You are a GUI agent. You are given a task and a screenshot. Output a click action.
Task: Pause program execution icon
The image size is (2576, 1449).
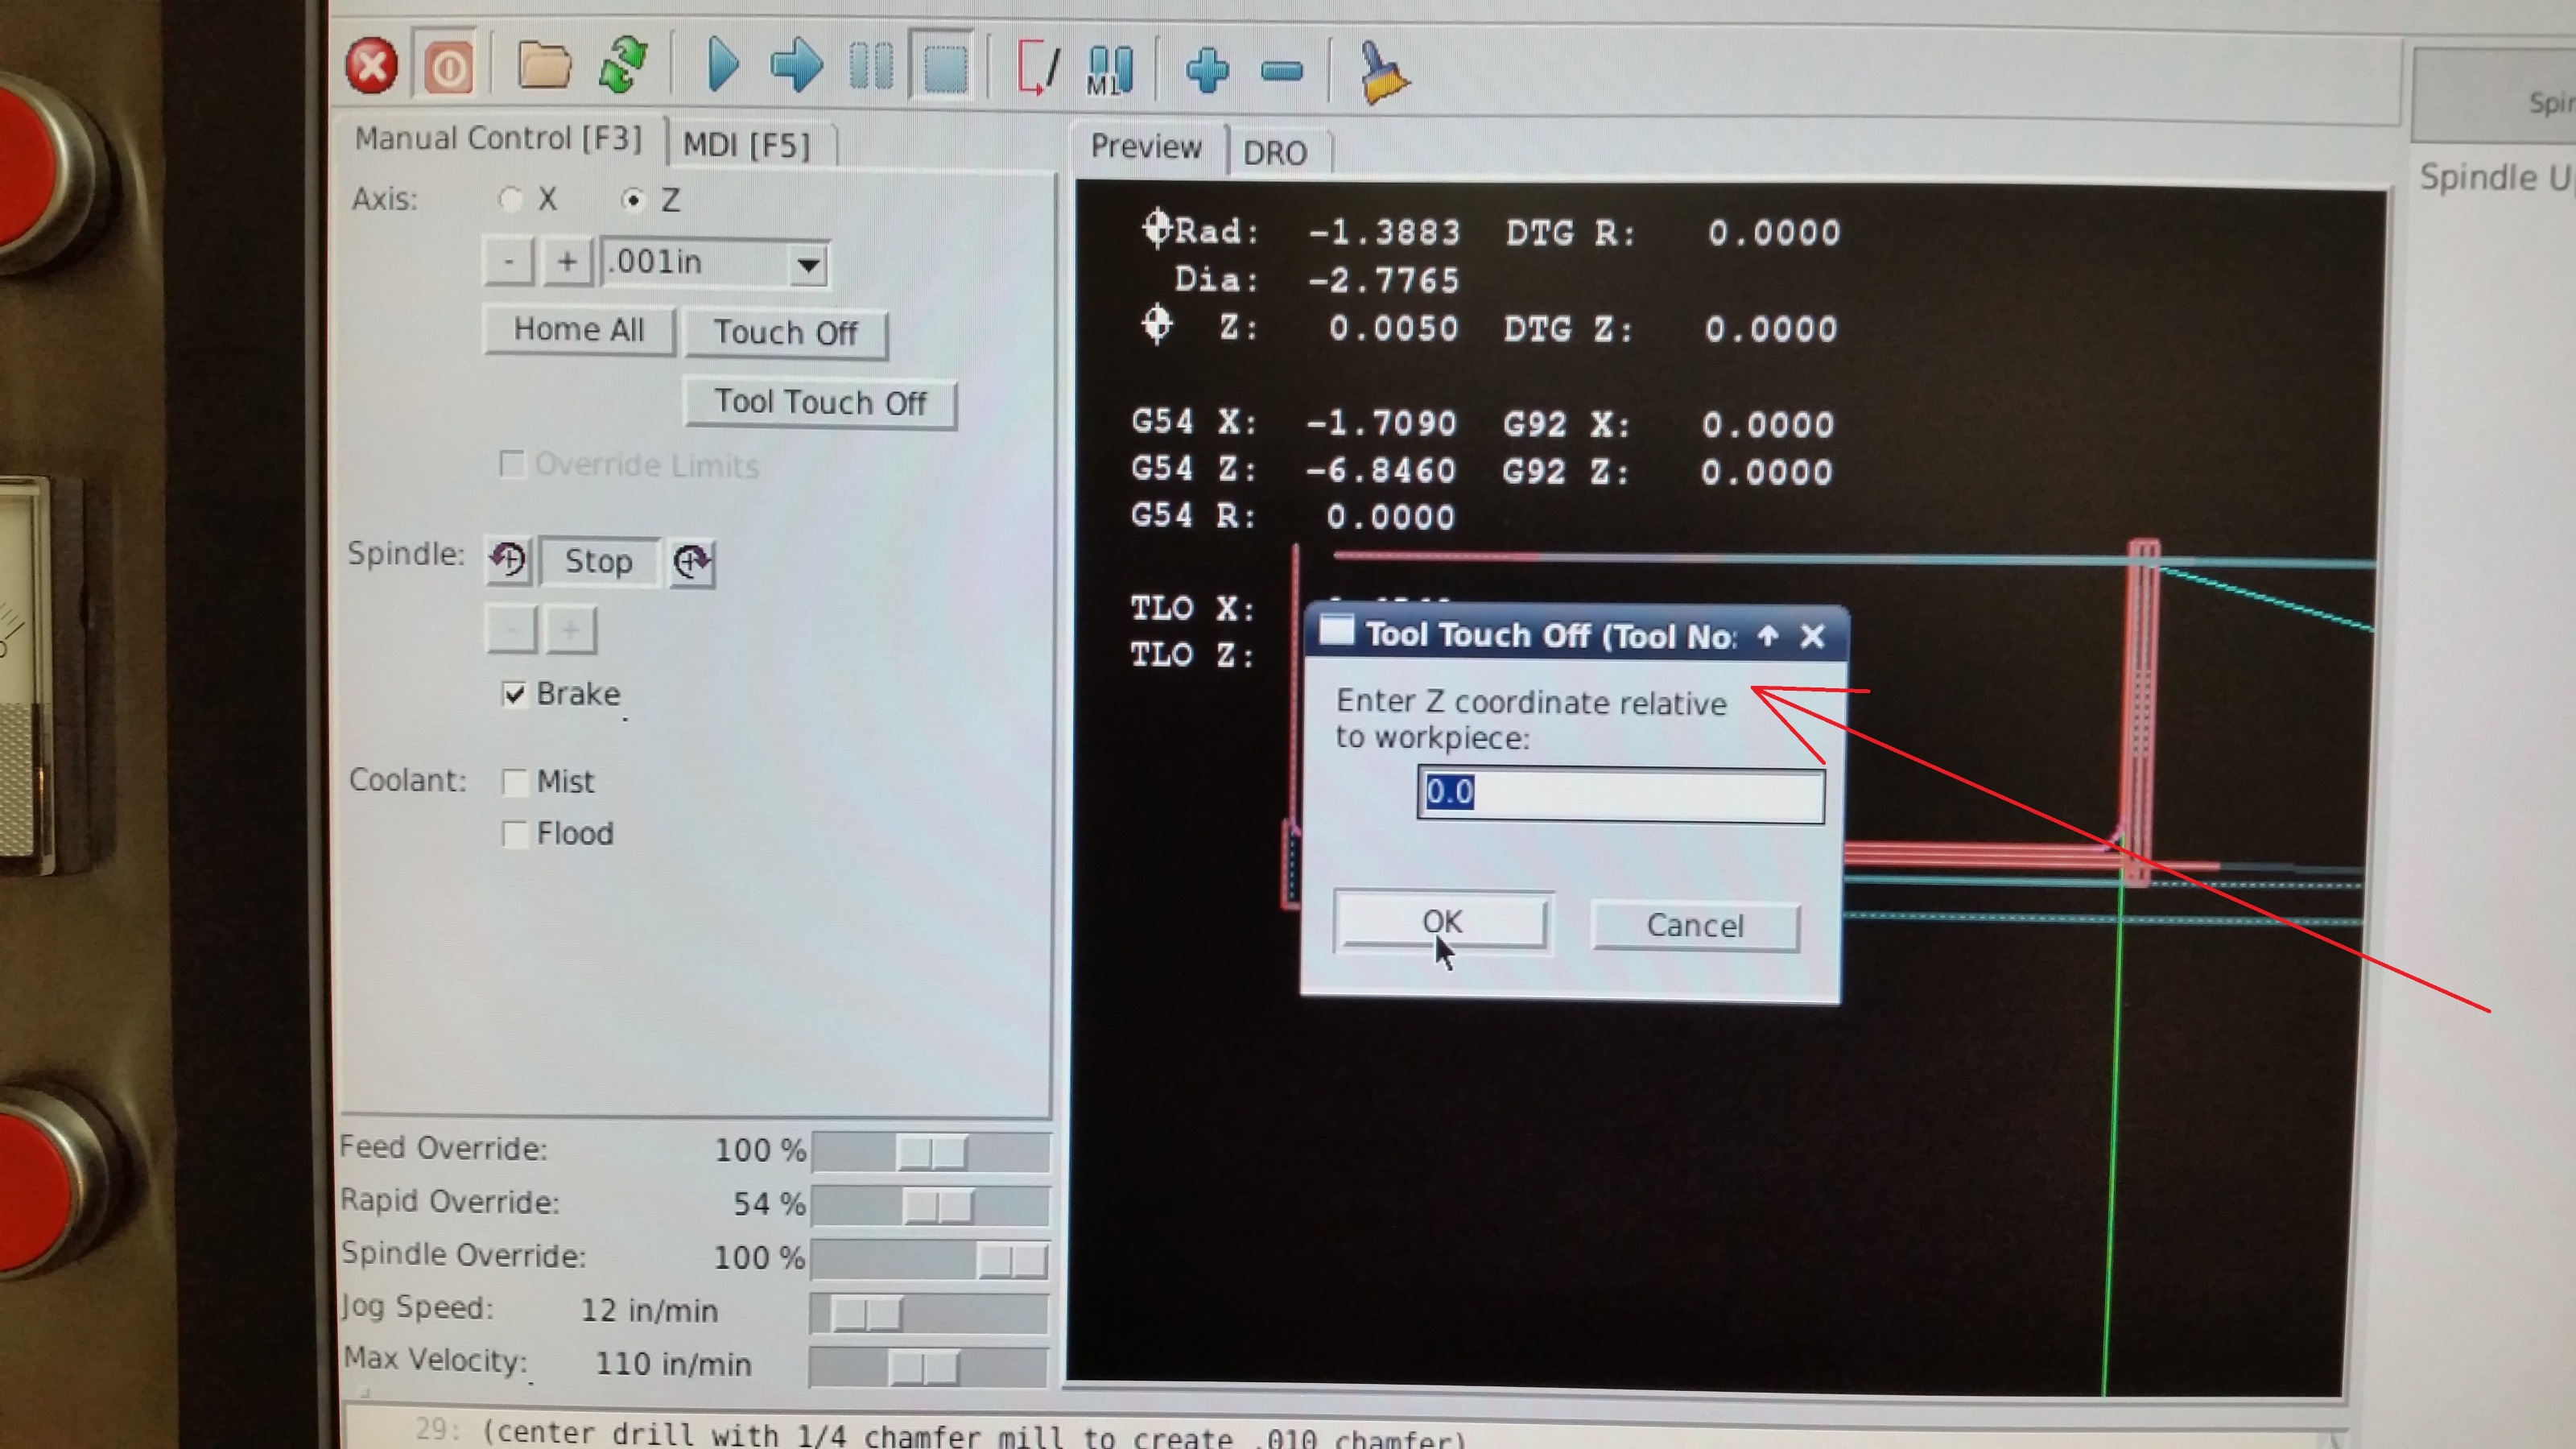pos(870,67)
